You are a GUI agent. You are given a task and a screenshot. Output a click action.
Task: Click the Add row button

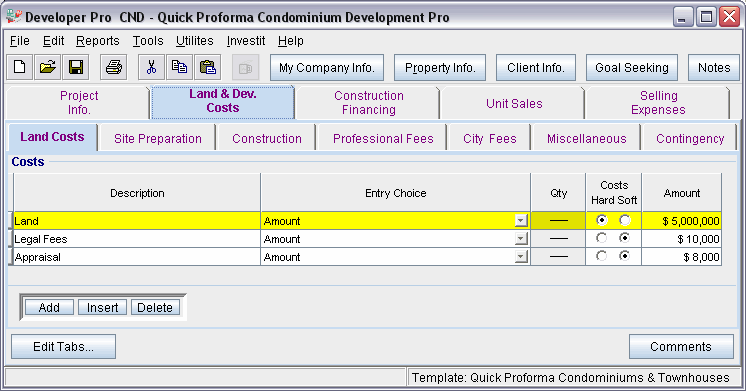tap(49, 307)
